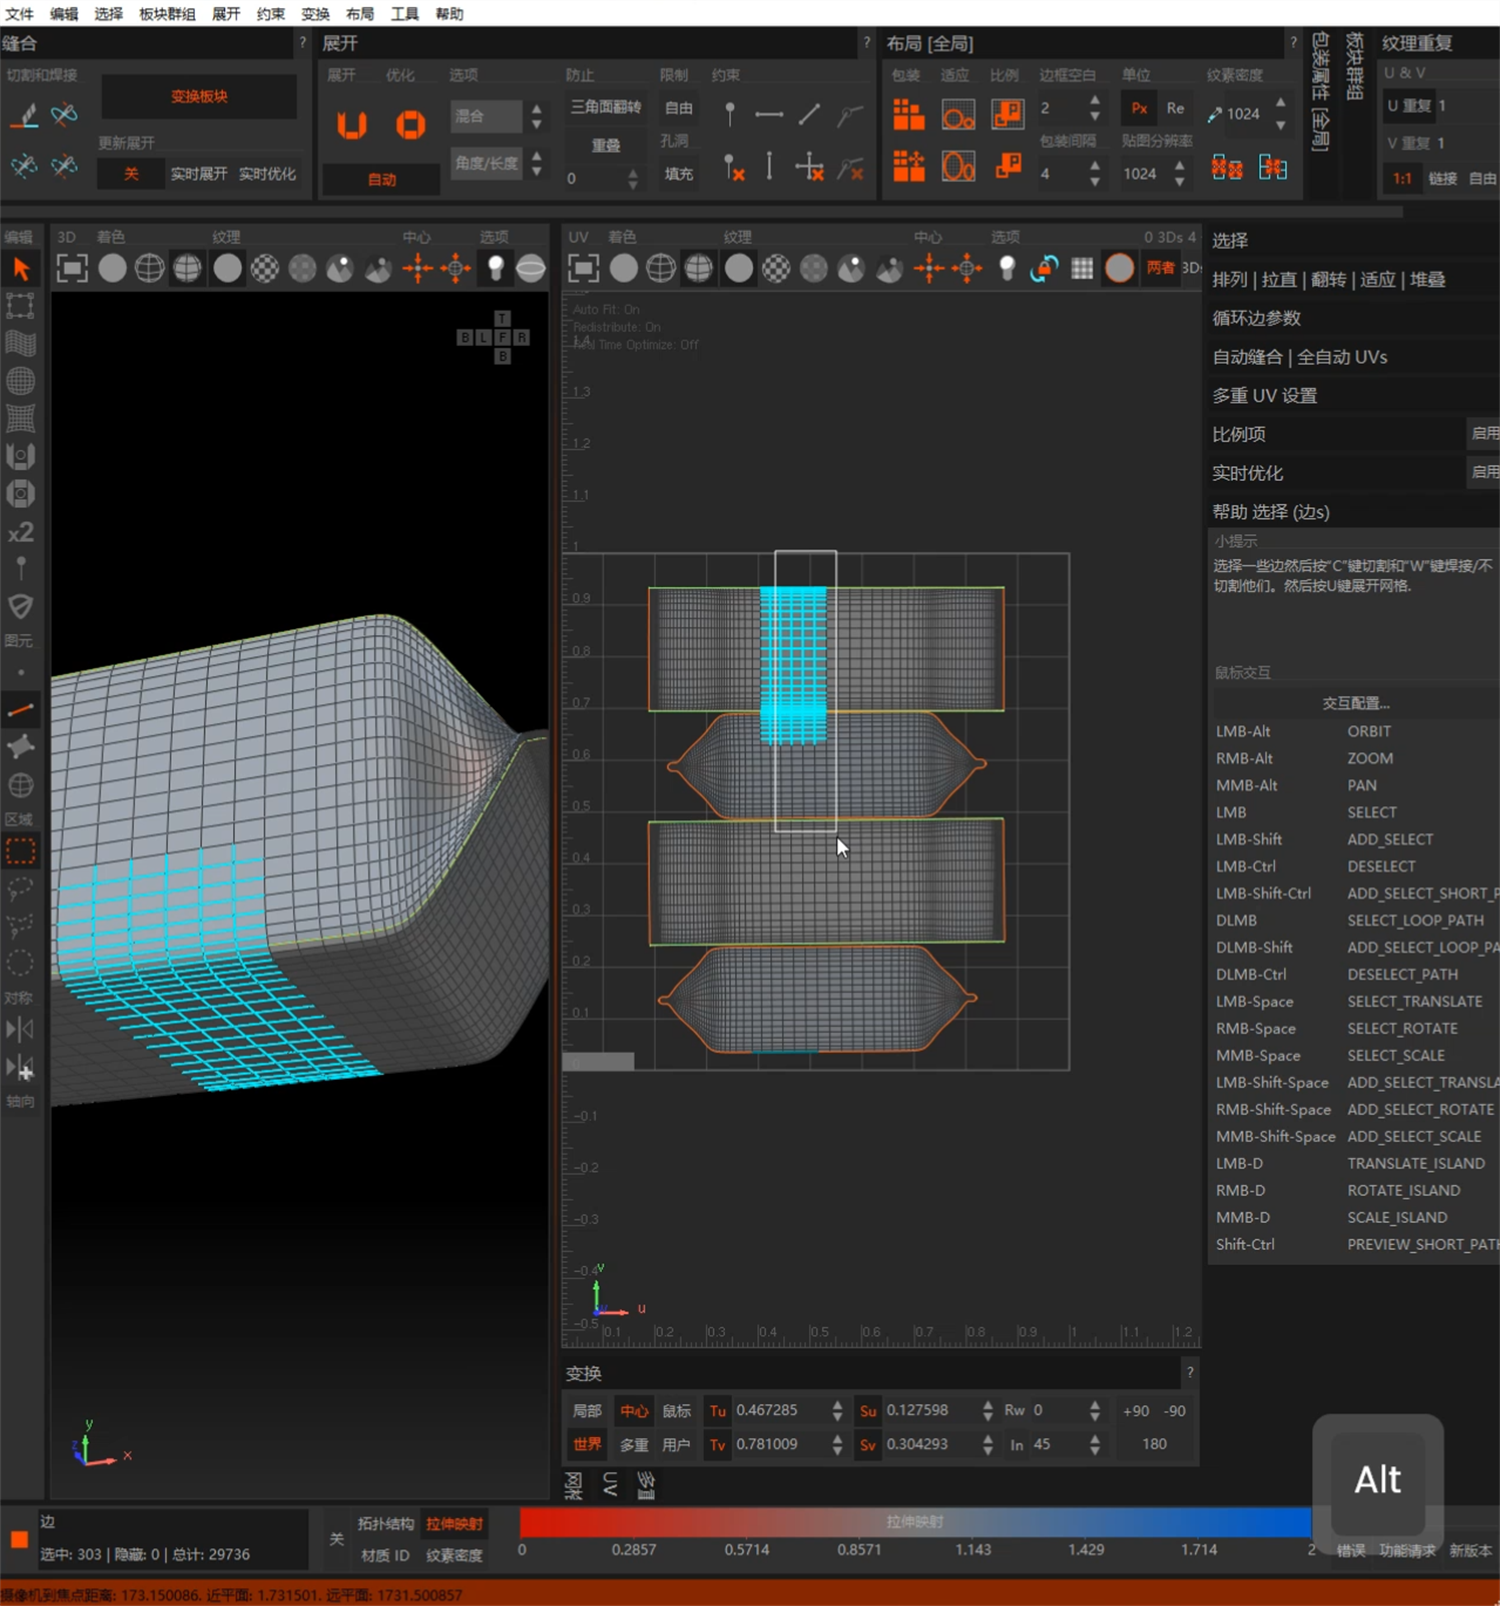This screenshot has height=1606, width=1500.
Task: Click the 3D viewport frame-fit icon
Action: [72, 268]
